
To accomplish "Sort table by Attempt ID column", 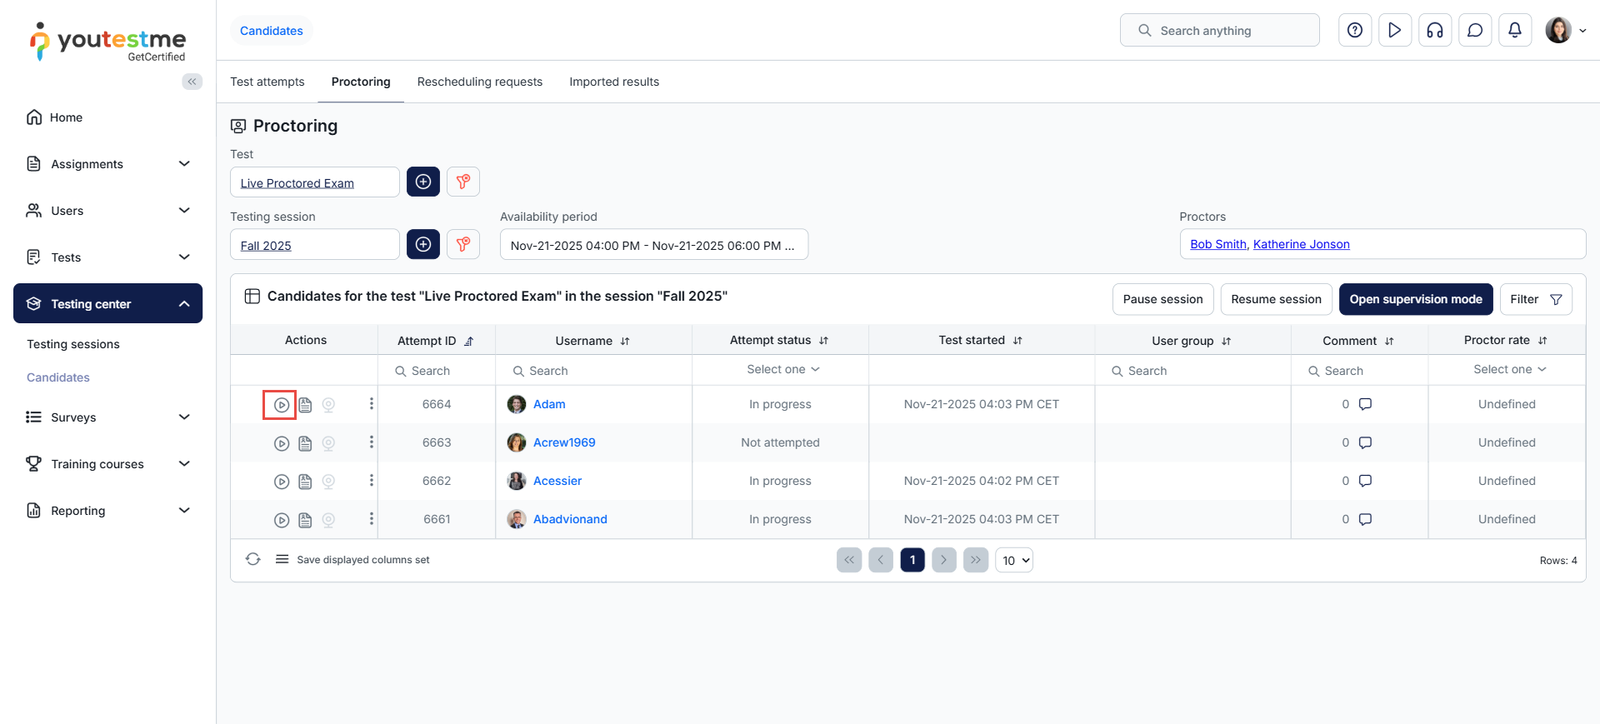I will 469,341.
